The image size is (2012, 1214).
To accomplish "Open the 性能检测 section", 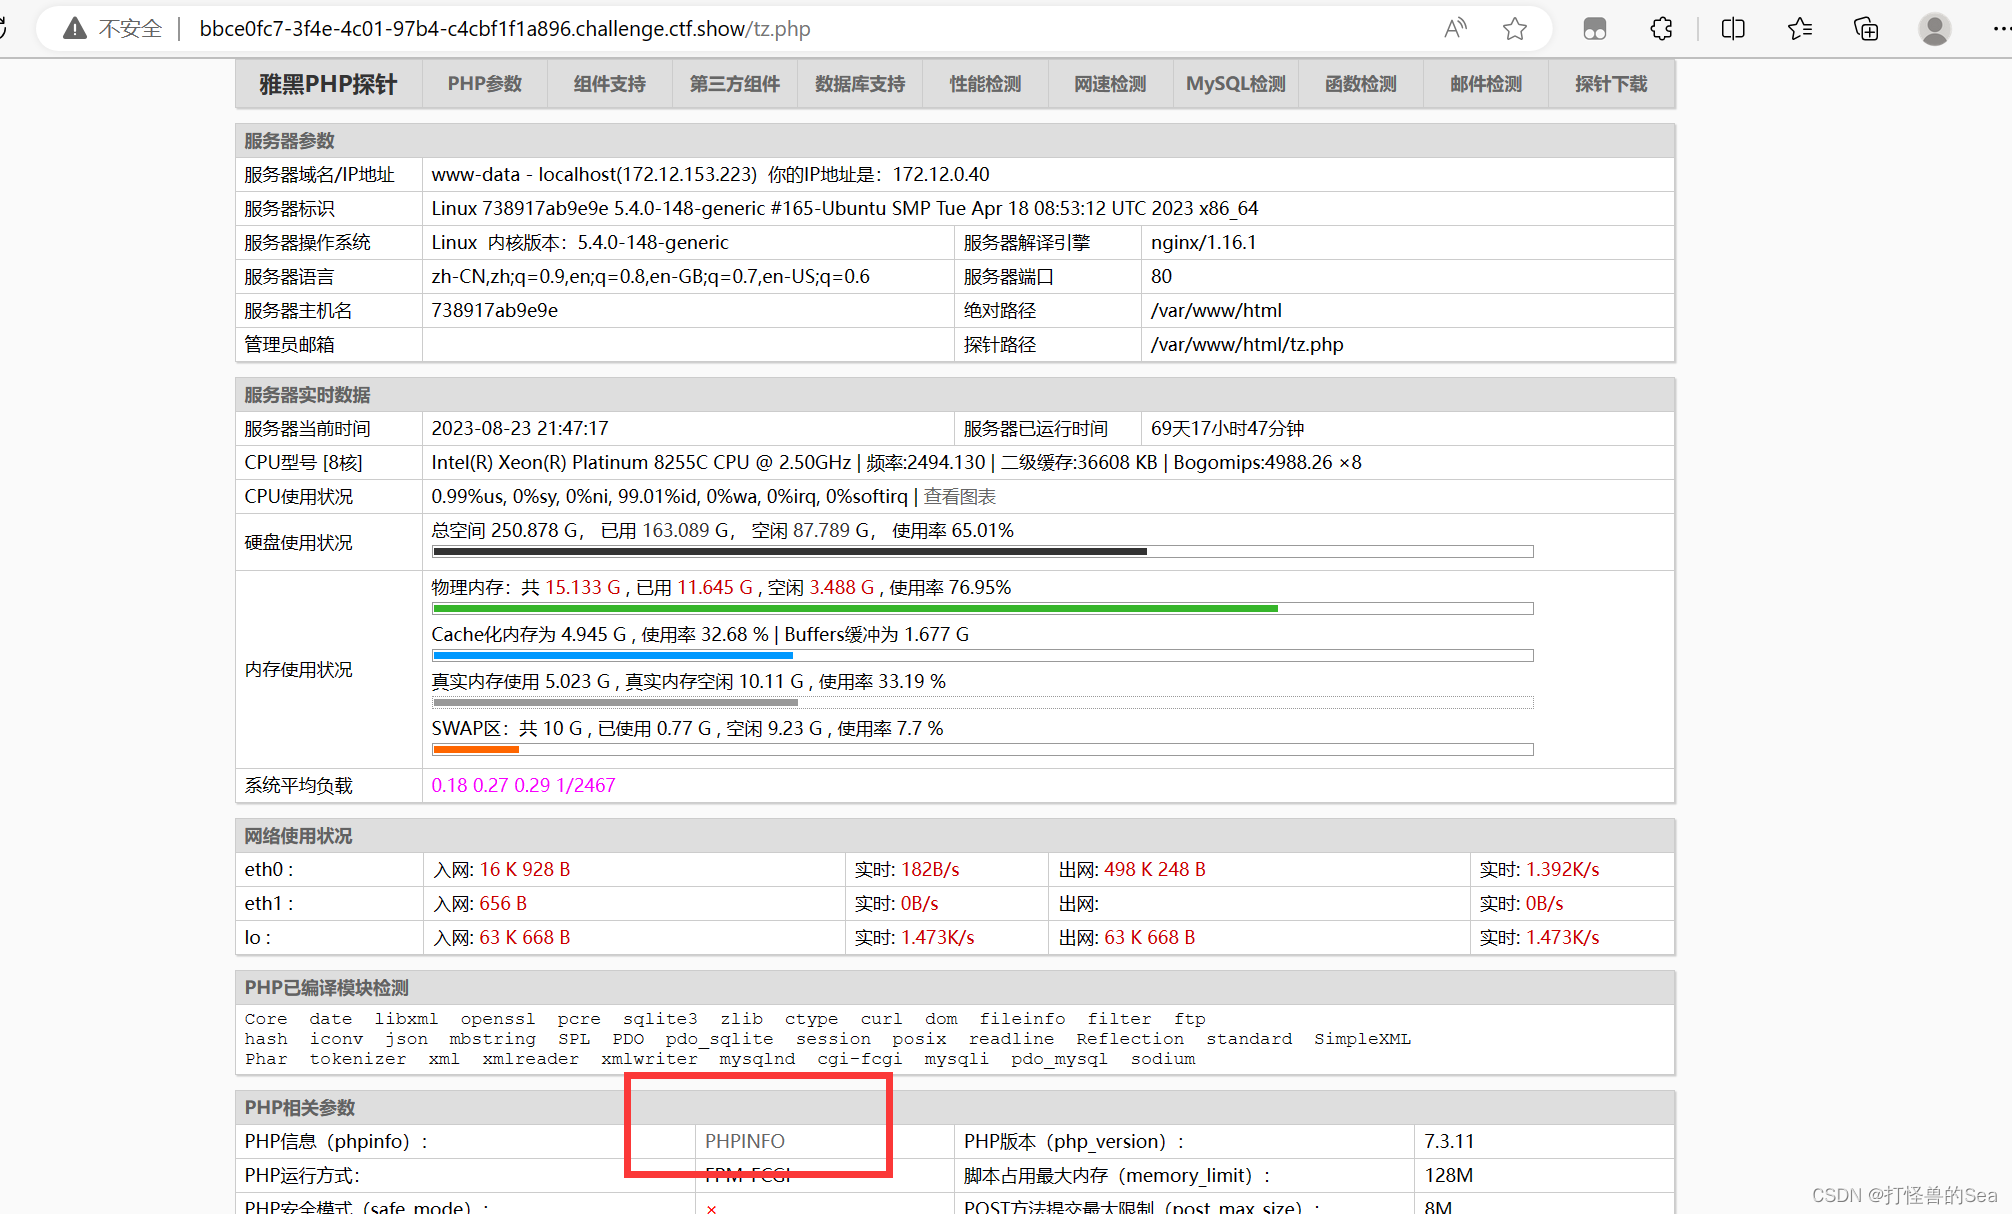I will 985,84.
